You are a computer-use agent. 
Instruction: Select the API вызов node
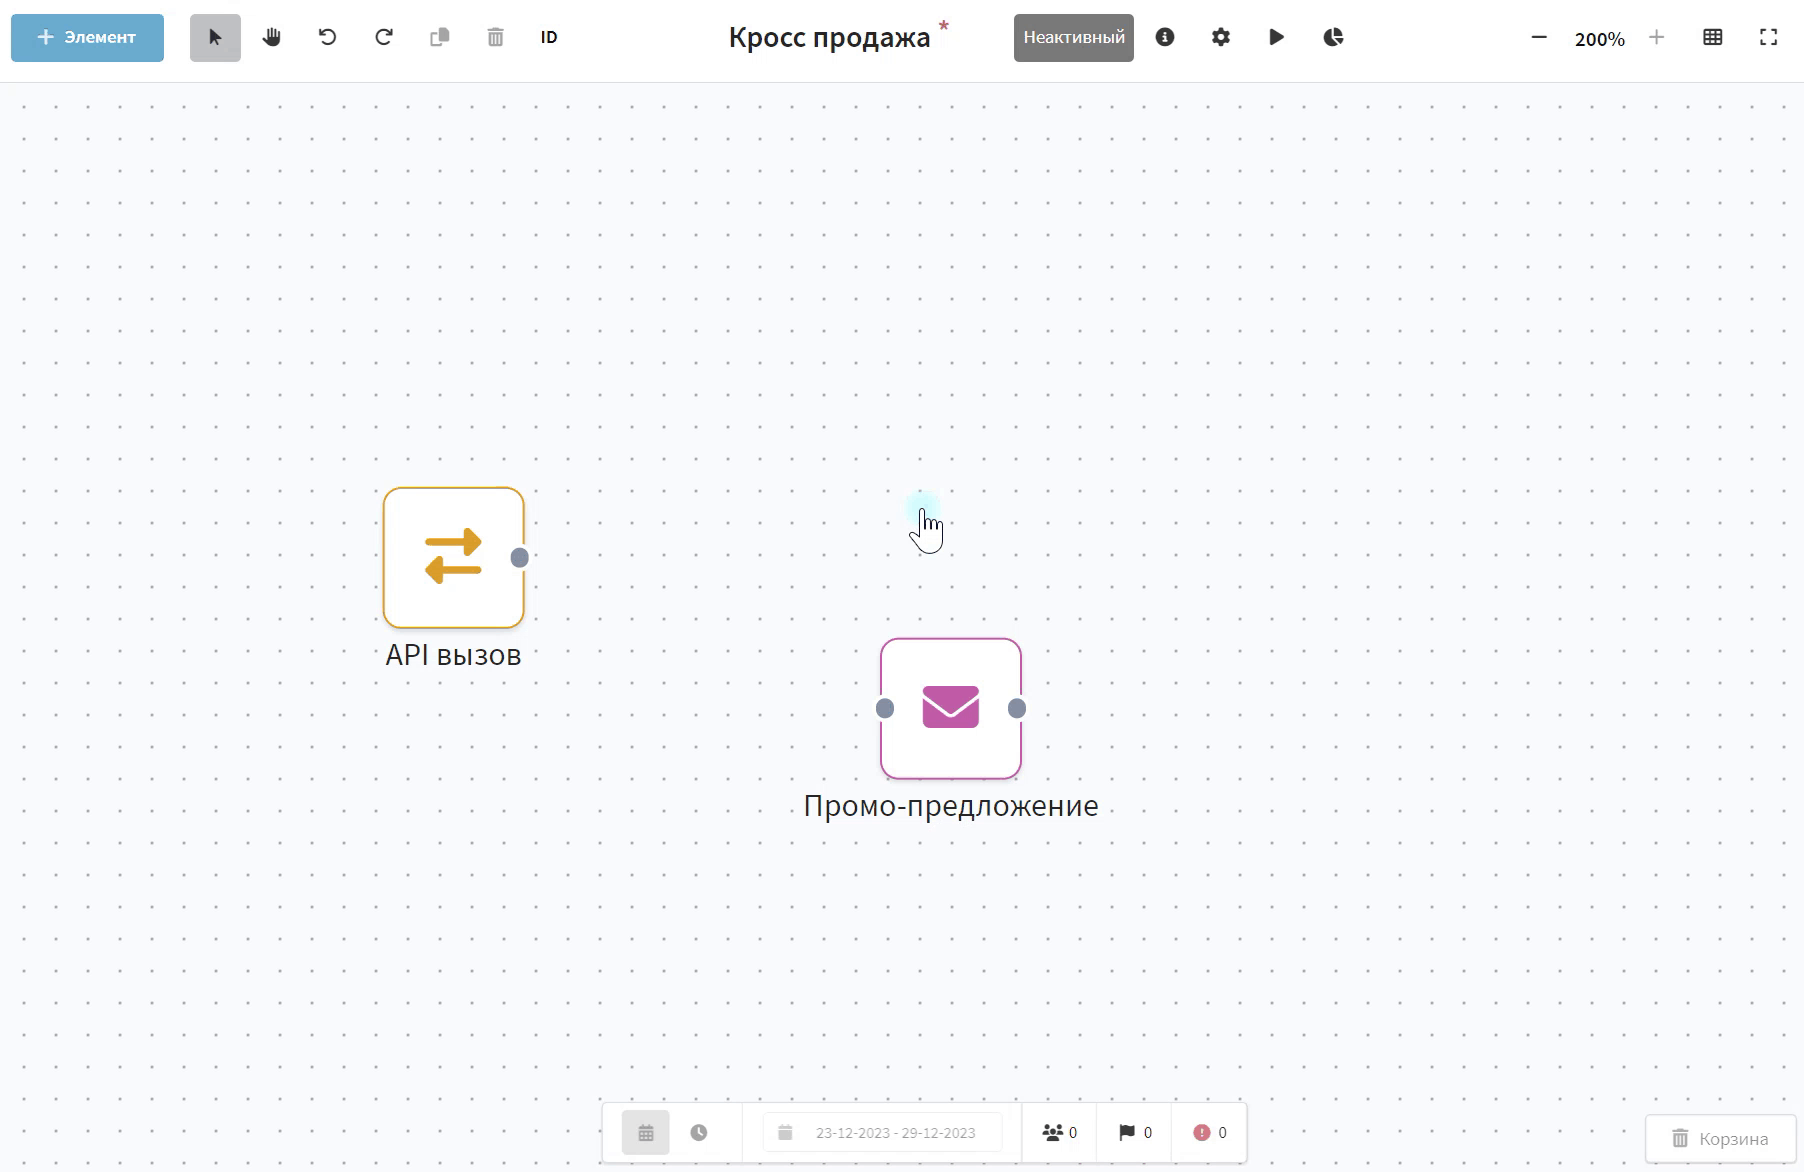pos(453,558)
